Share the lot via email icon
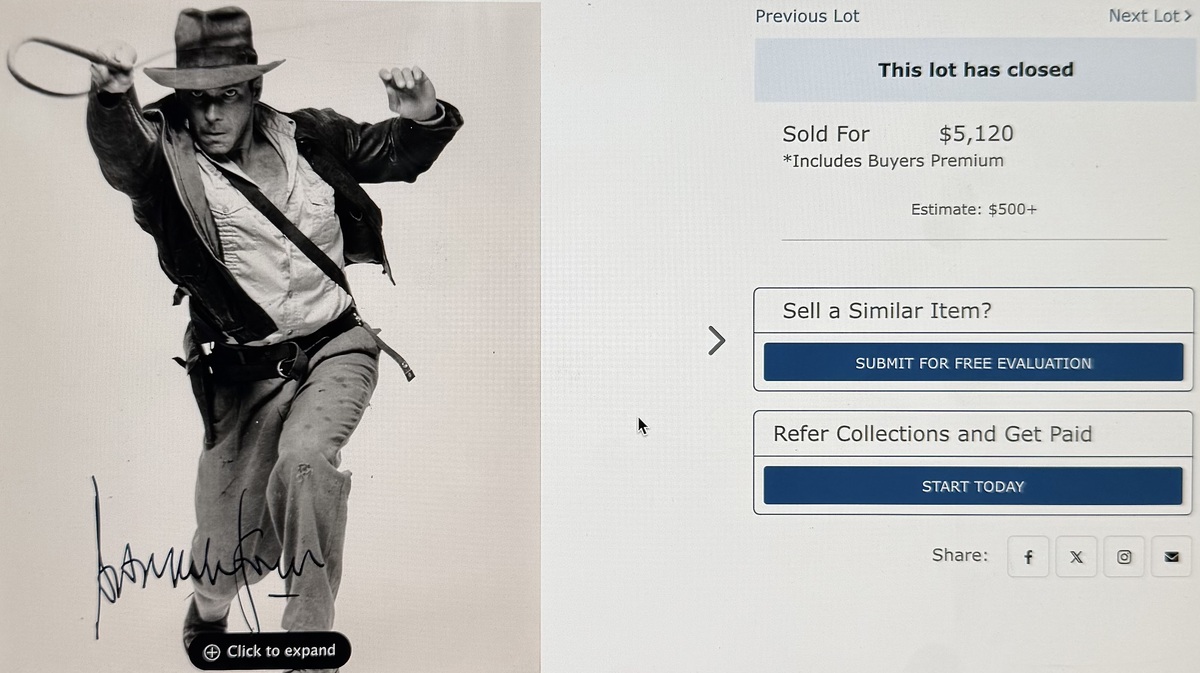Screen dimensions: 1200x673 [1172, 557]
